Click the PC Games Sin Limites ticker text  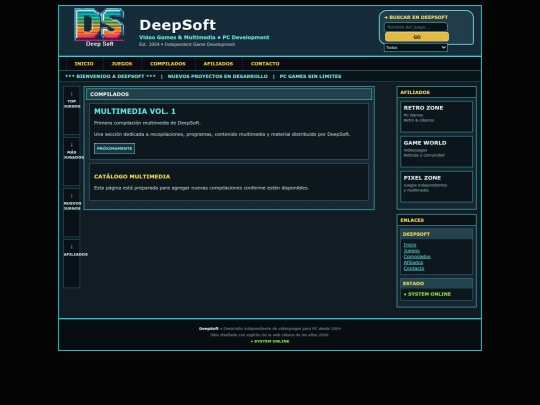[x=310, y=76]
